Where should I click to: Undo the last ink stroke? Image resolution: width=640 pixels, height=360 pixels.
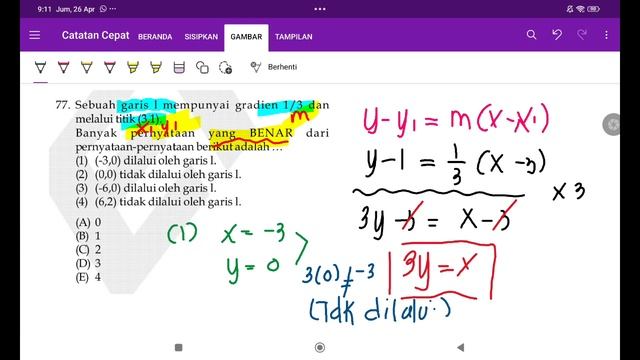click(557, 35)
